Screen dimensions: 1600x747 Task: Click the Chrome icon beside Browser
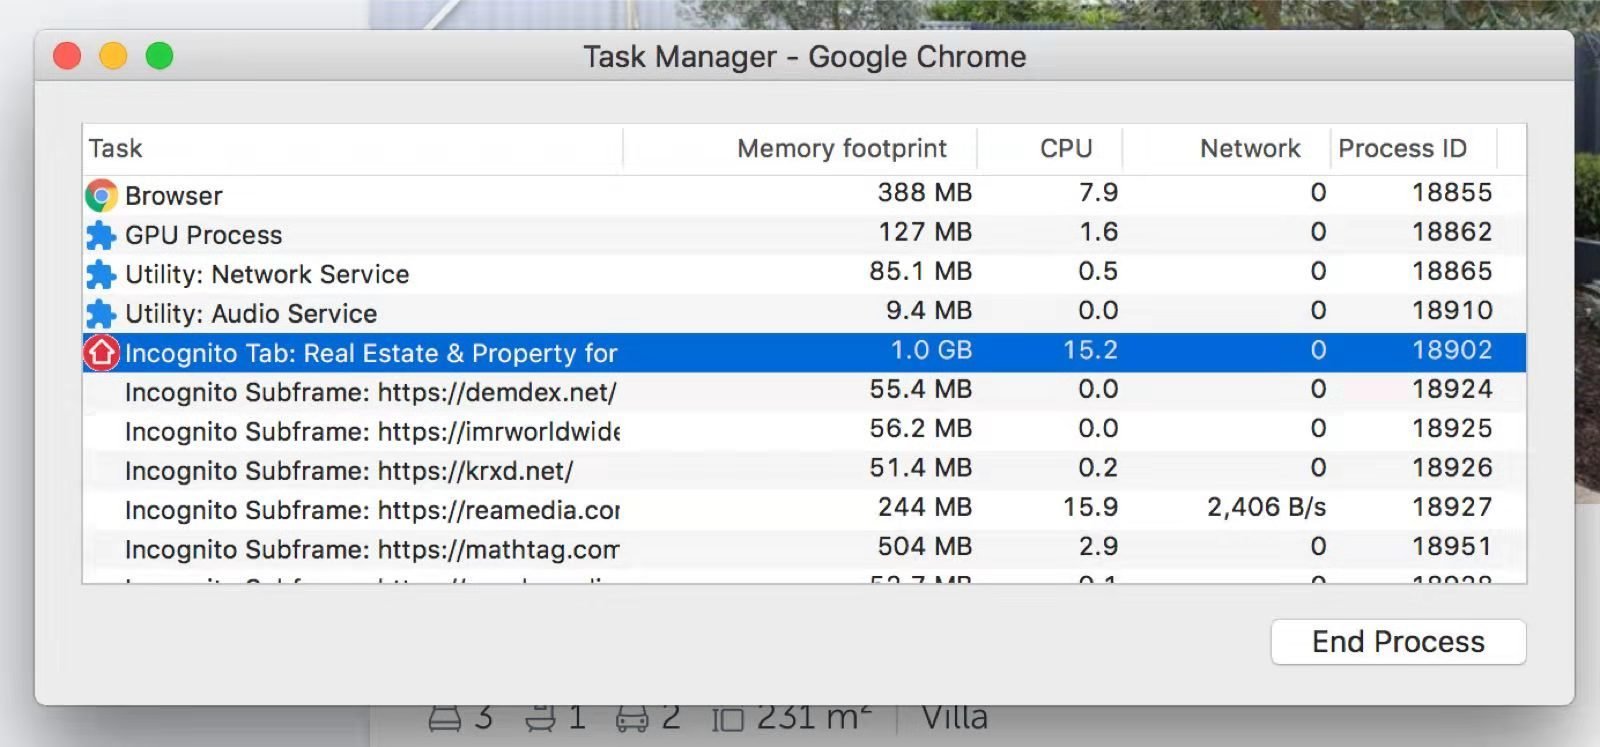click(x=101, y=195)
